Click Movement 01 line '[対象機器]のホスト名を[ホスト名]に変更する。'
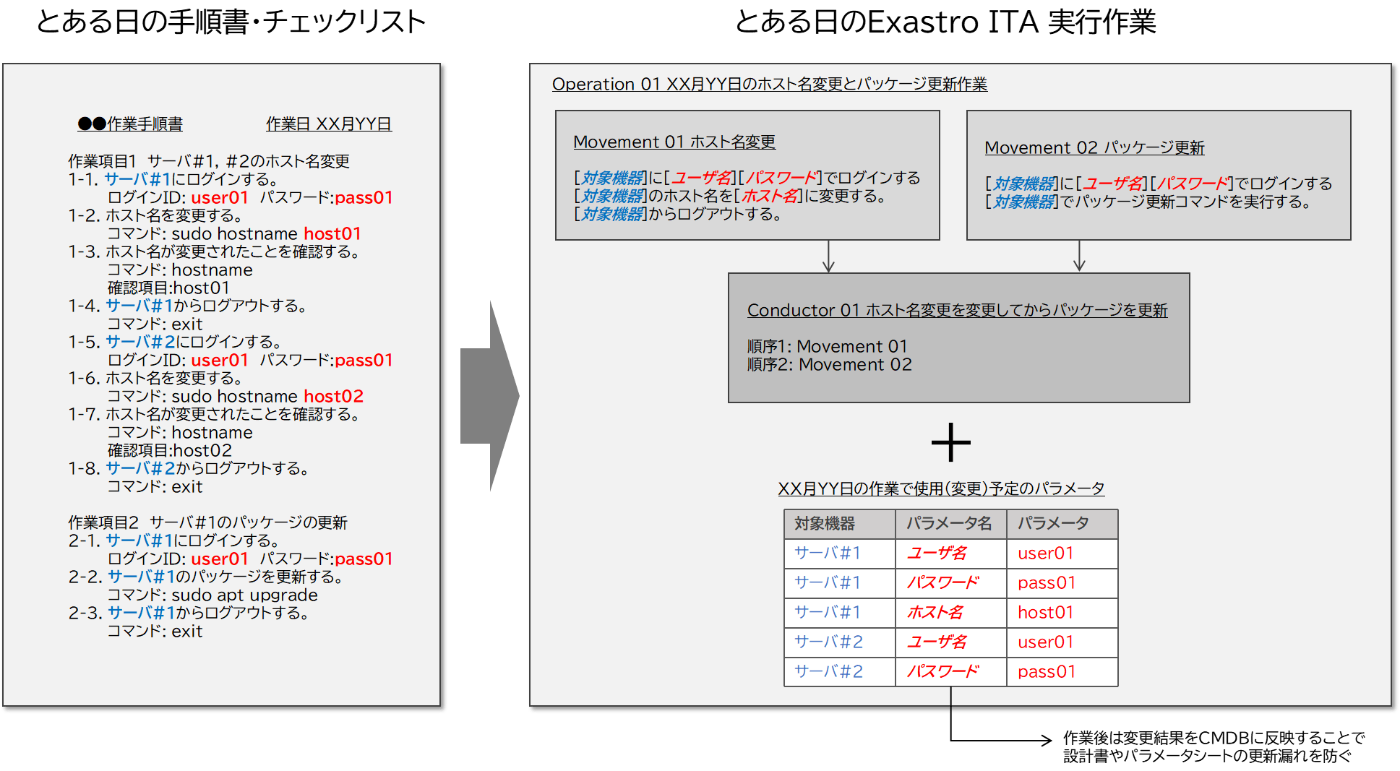This screenshot has width=1400, height=771. (x=731, y=196)
